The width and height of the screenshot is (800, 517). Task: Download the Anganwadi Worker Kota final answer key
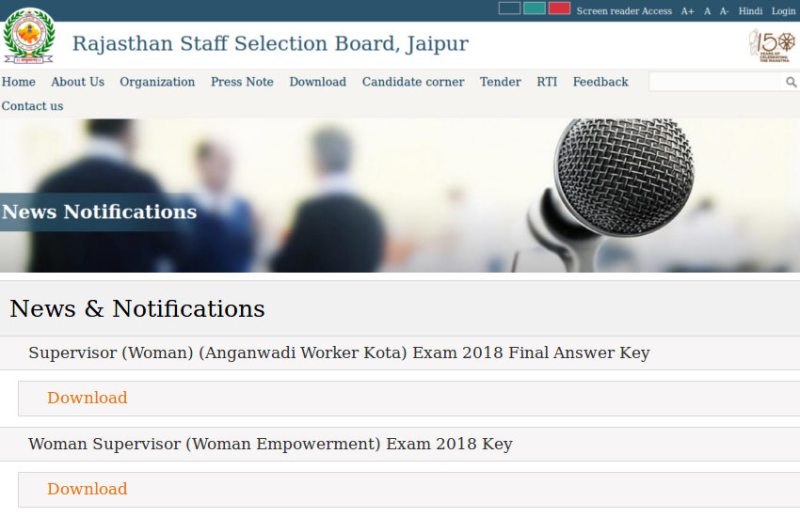pyautogui.click(x=87, y=398)
